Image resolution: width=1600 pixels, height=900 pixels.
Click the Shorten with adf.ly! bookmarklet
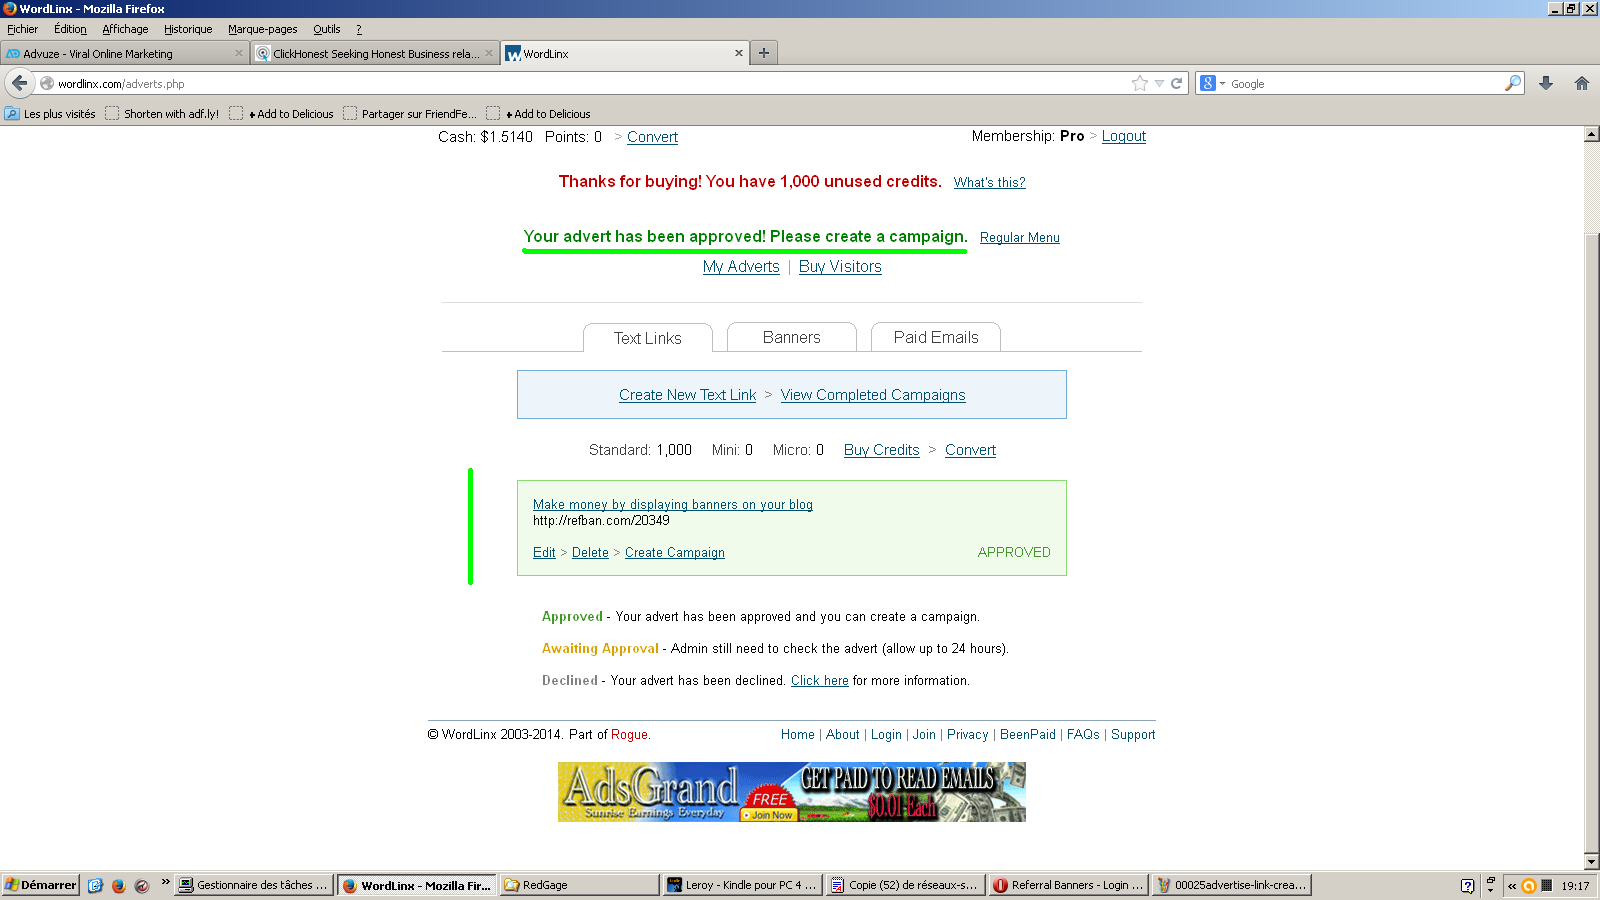click(162, 114)
